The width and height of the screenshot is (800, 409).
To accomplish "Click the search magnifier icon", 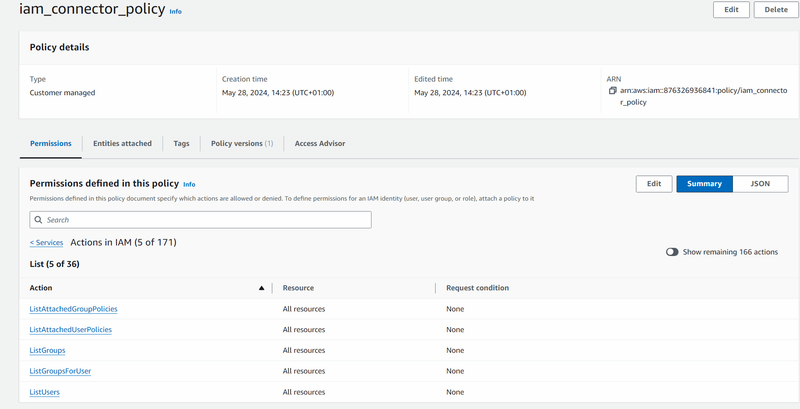I will pyautogui.click(x=39, y=219).
